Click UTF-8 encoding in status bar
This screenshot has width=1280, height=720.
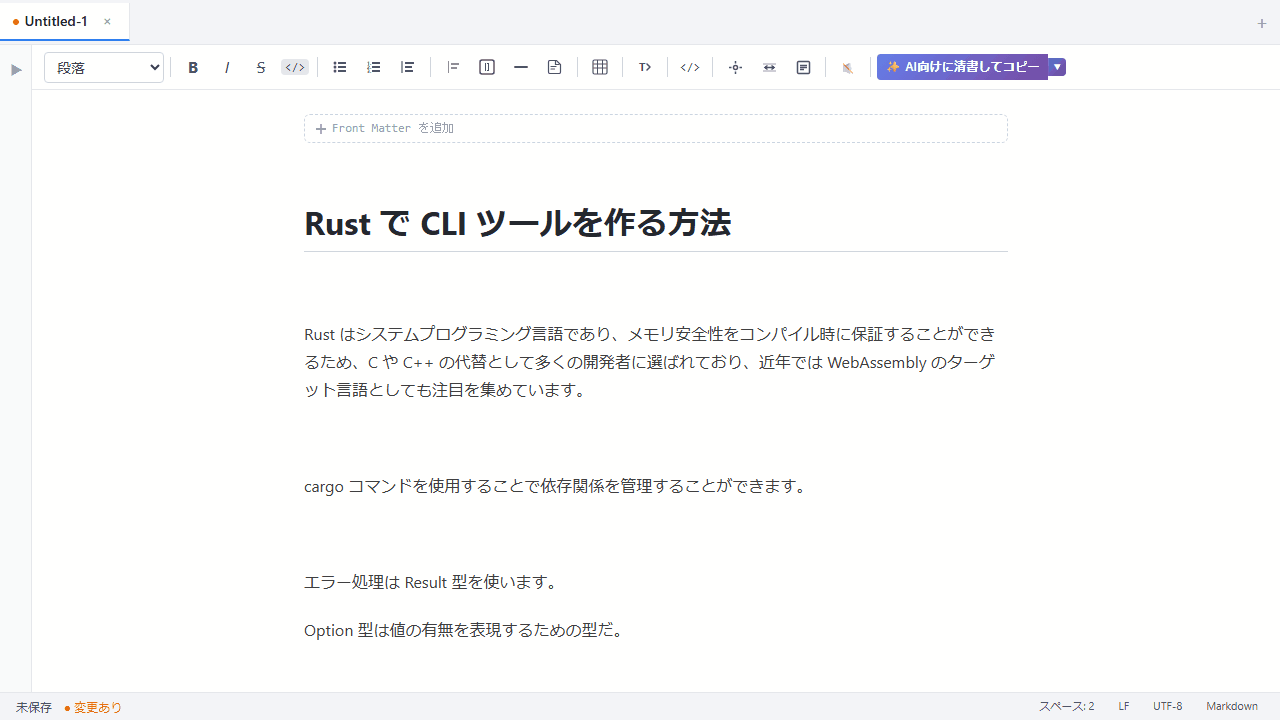(1167, 707)
